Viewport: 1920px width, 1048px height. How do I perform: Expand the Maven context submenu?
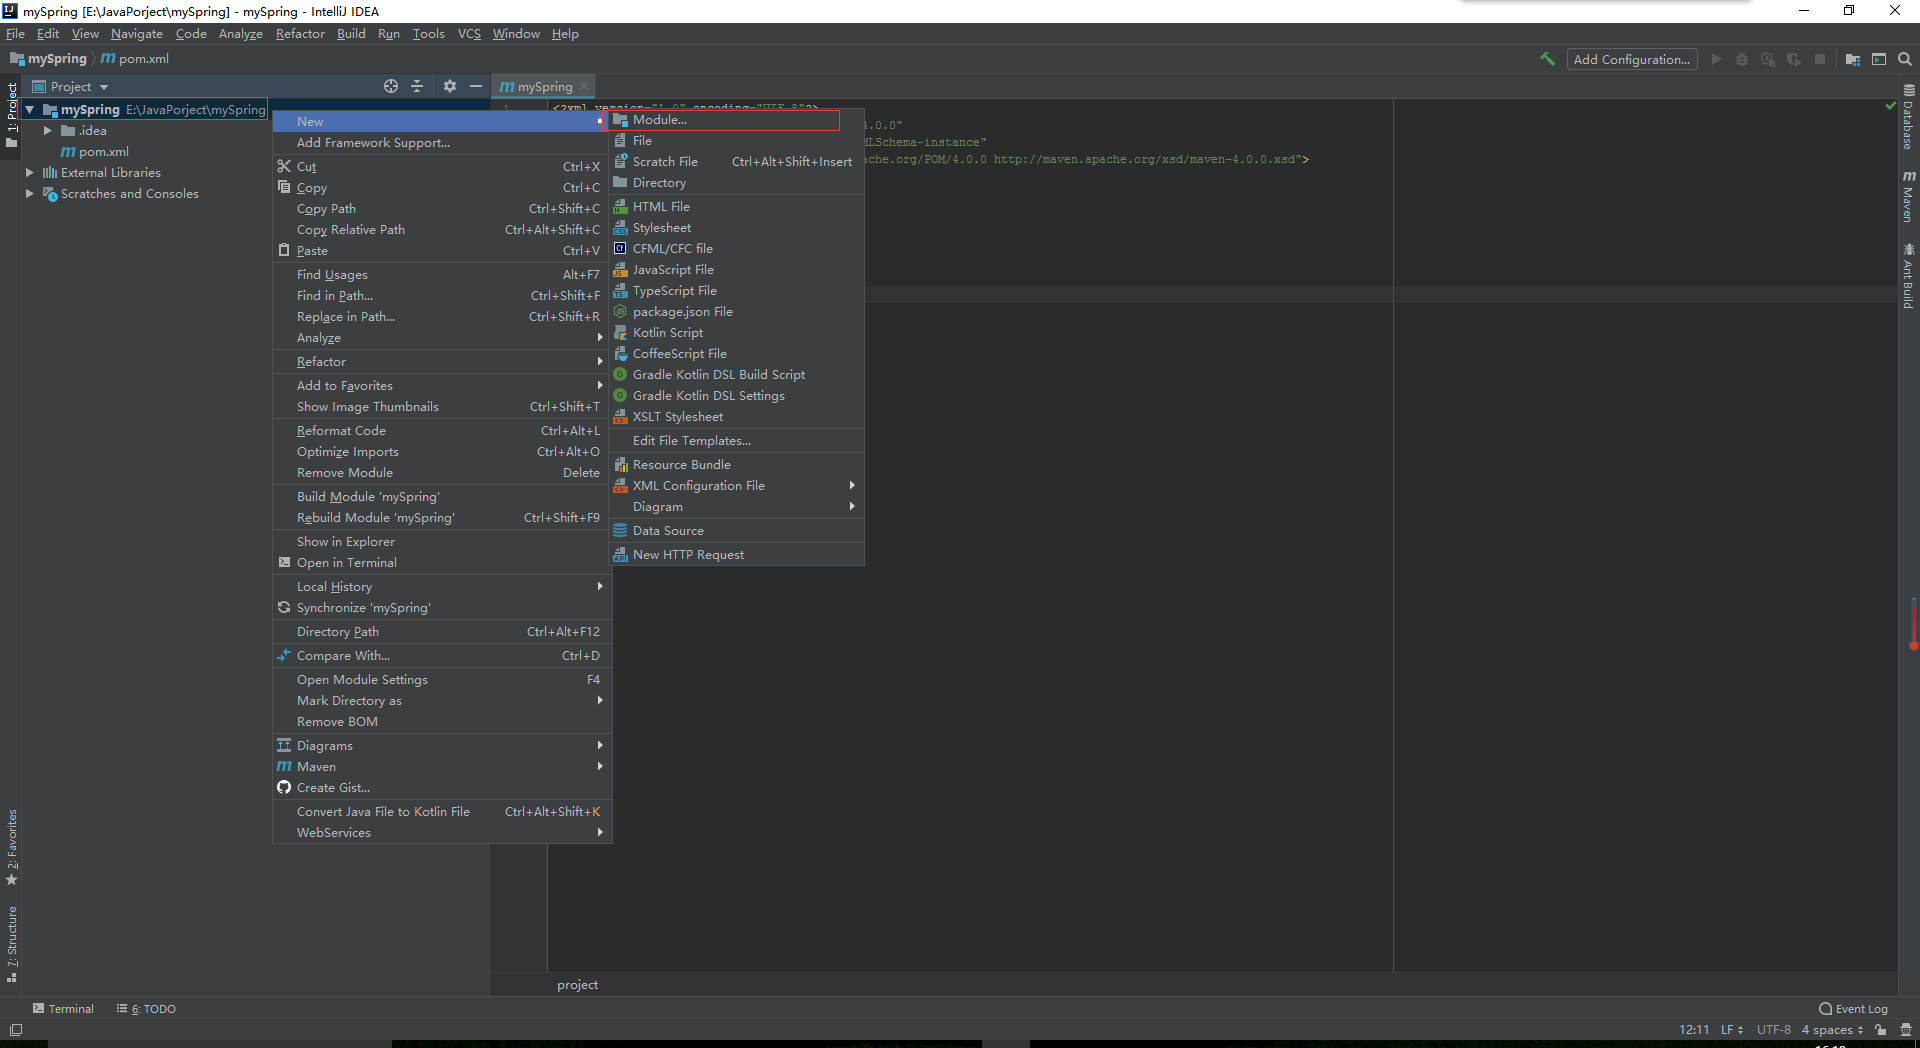(x=442, y=767)
